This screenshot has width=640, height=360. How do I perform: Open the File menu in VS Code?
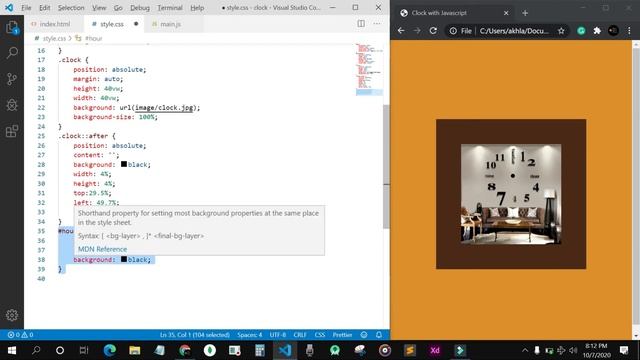tap(26, 8)
